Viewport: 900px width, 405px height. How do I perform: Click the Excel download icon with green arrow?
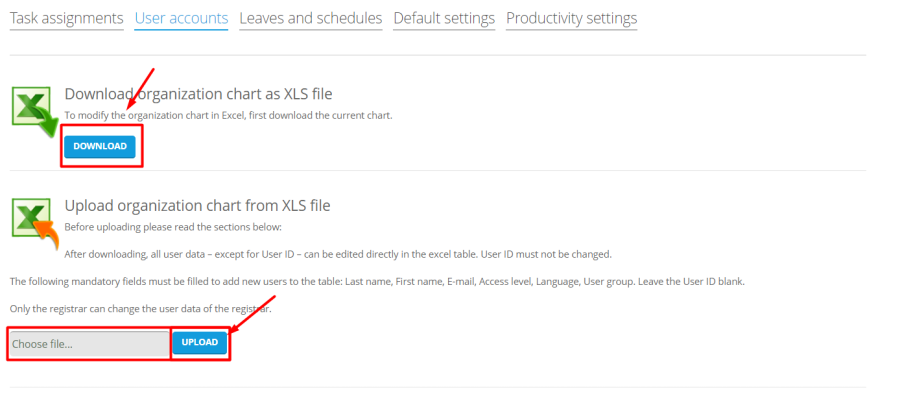pos(34,112)
